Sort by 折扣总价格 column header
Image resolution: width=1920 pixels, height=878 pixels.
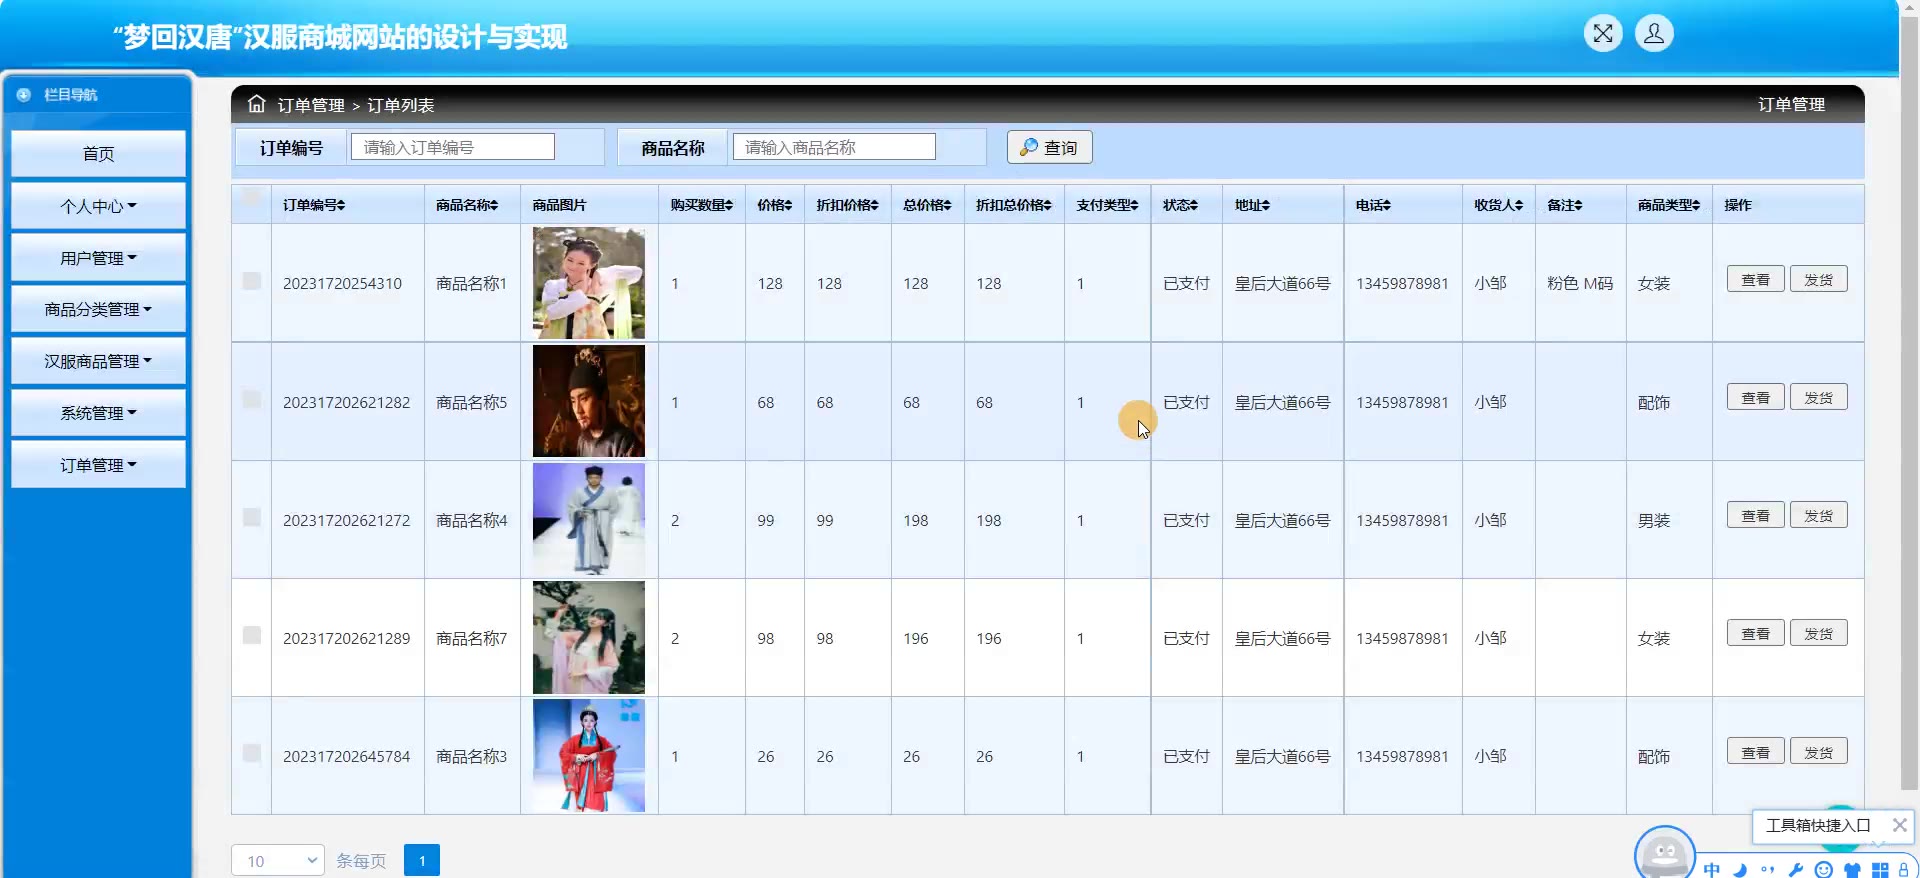click(1013, 205)
